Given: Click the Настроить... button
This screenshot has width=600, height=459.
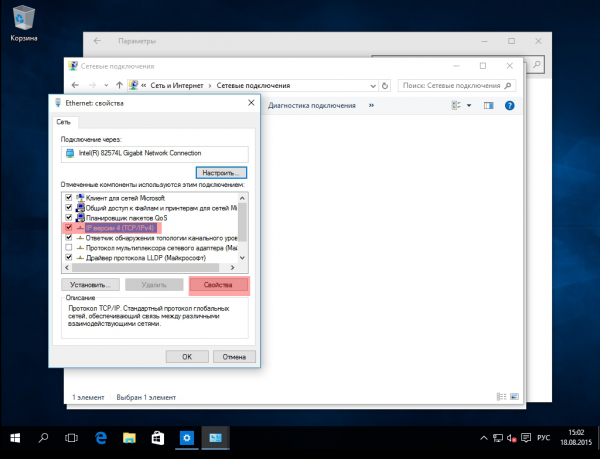Looking at the screenshot, I should 221,173.
